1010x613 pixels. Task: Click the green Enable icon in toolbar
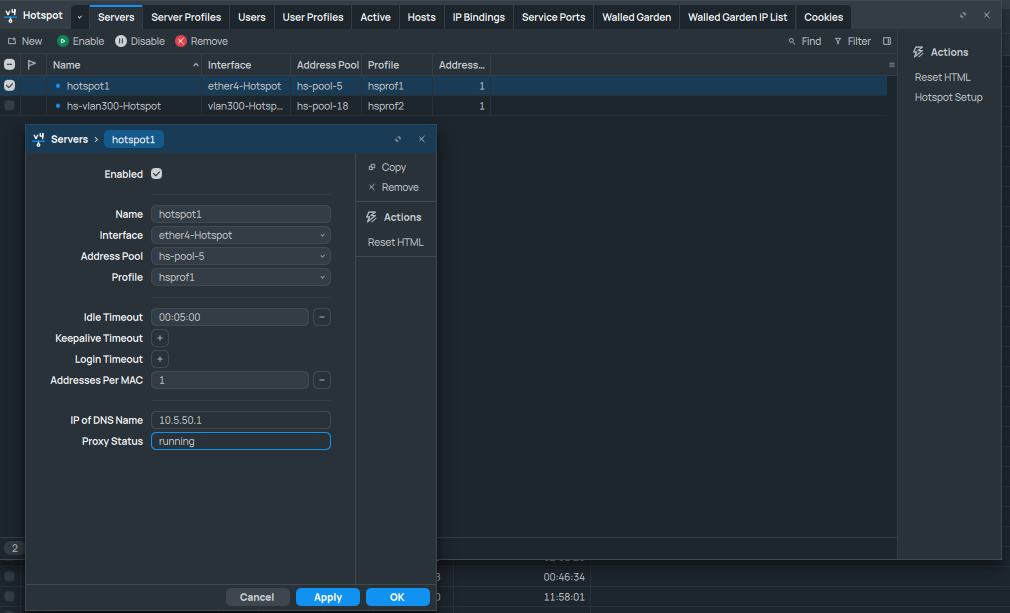pos(63,41)
